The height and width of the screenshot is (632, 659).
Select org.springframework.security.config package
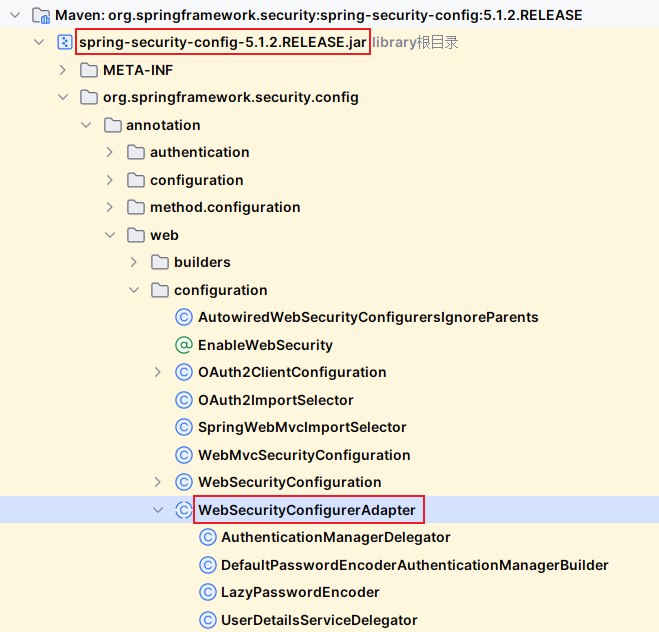[231, 97]
